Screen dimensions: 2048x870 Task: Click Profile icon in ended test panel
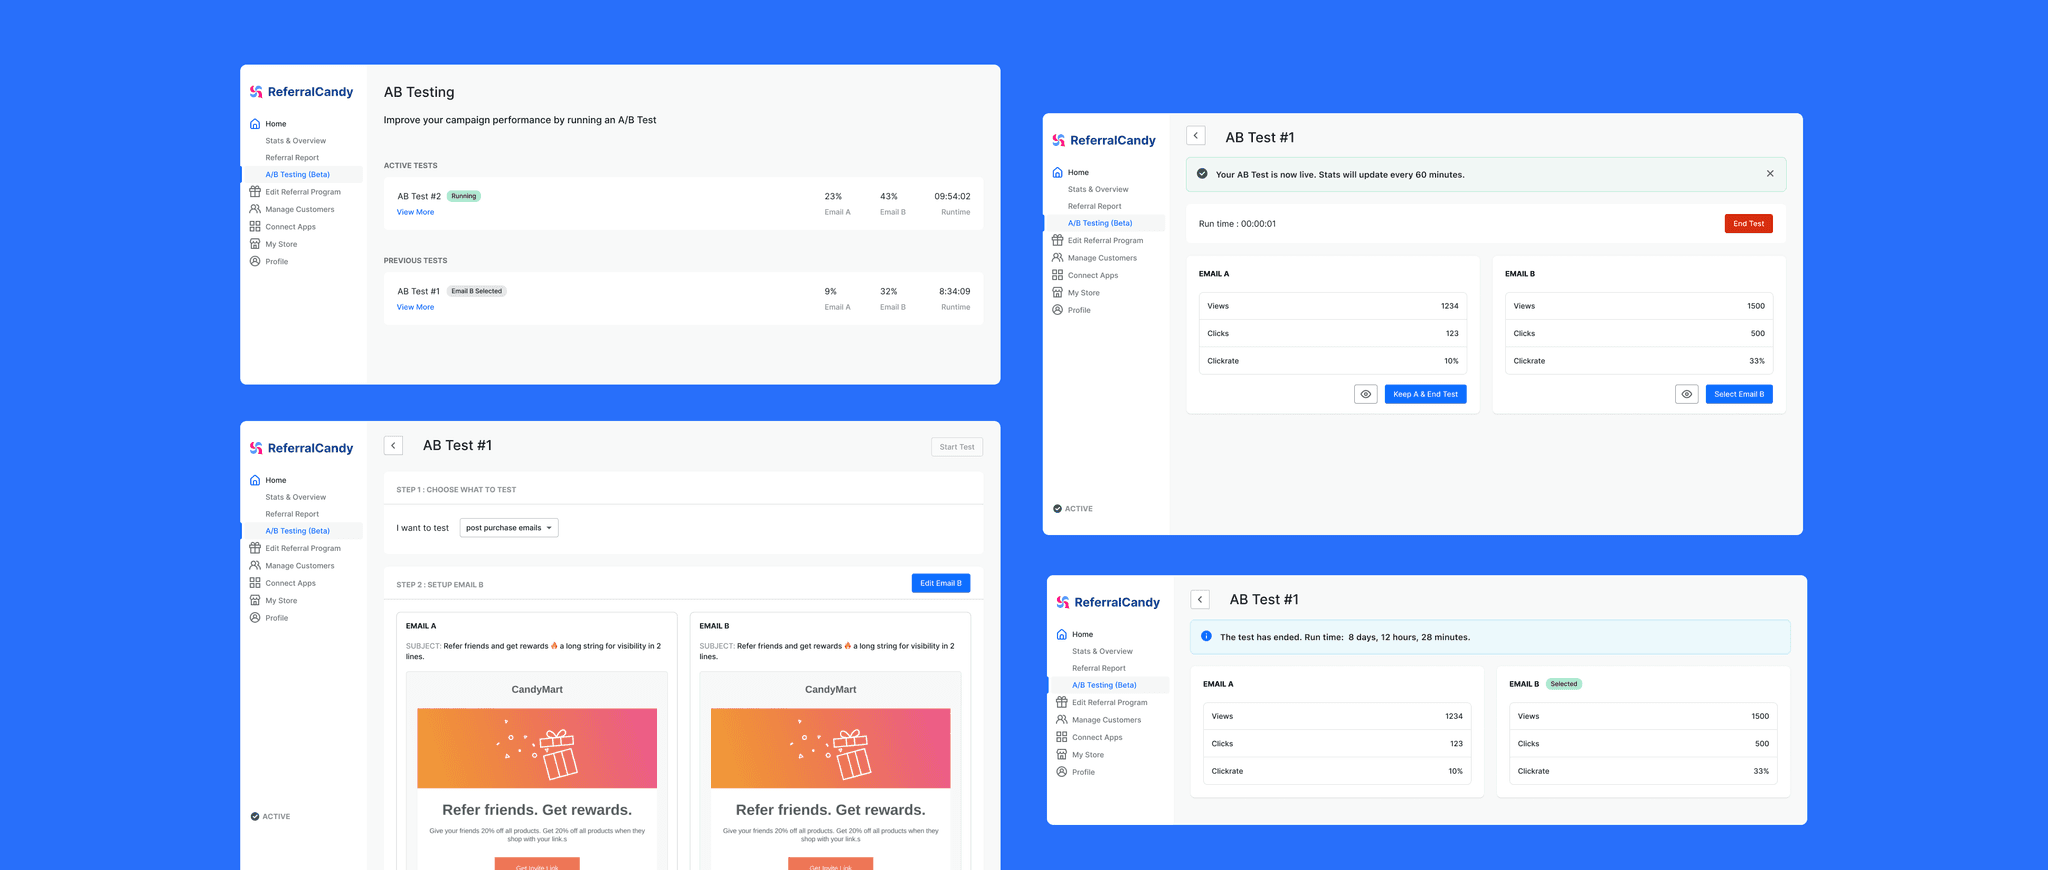point(1062,772)
